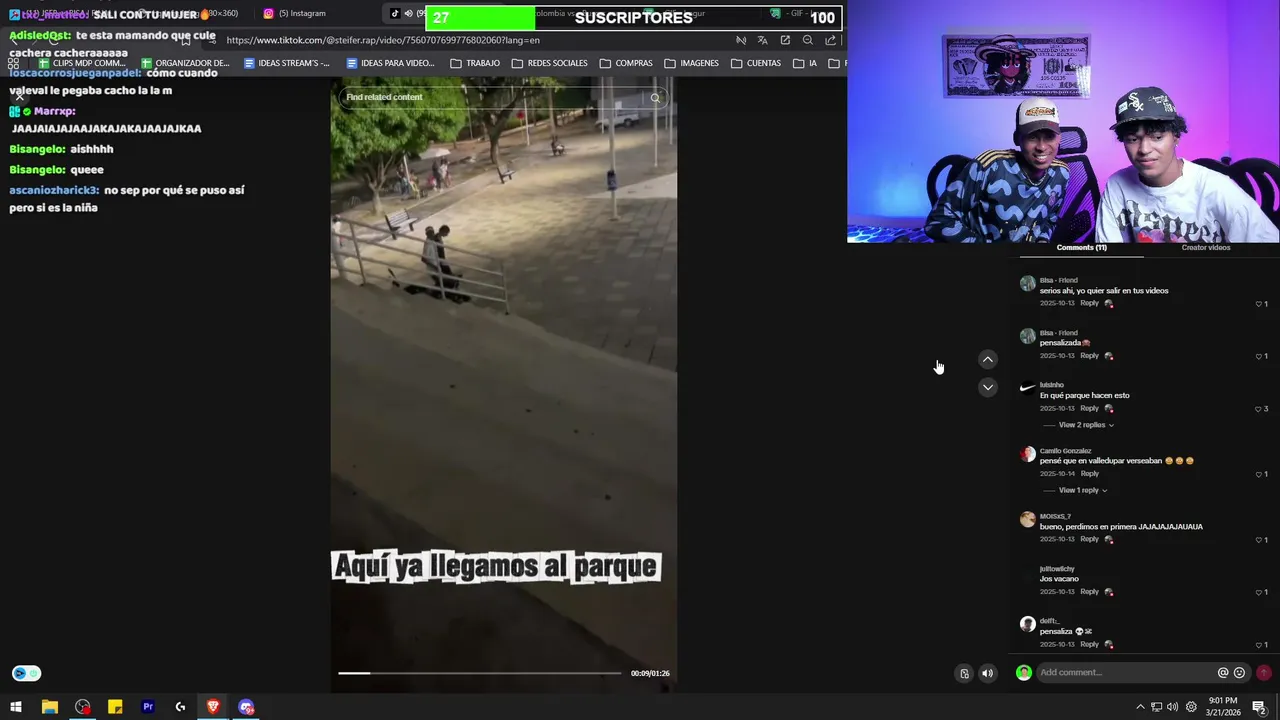The height and width of the screenshot is (720, 1280).
Task: Like the MOISXS_7 comment heart
Action: pos(1259,540)
